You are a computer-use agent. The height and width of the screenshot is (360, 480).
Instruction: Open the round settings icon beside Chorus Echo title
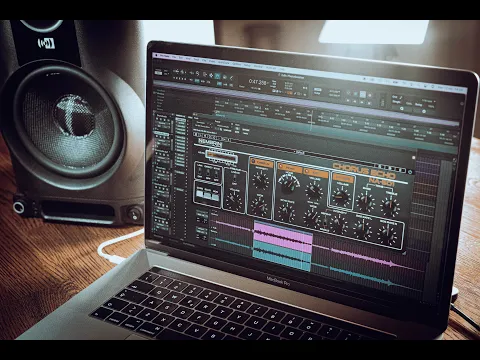410,172
